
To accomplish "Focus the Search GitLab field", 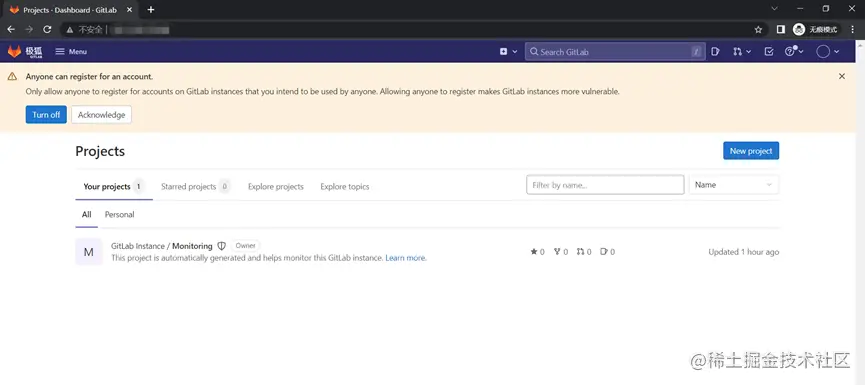I will (x=615, y=52).
